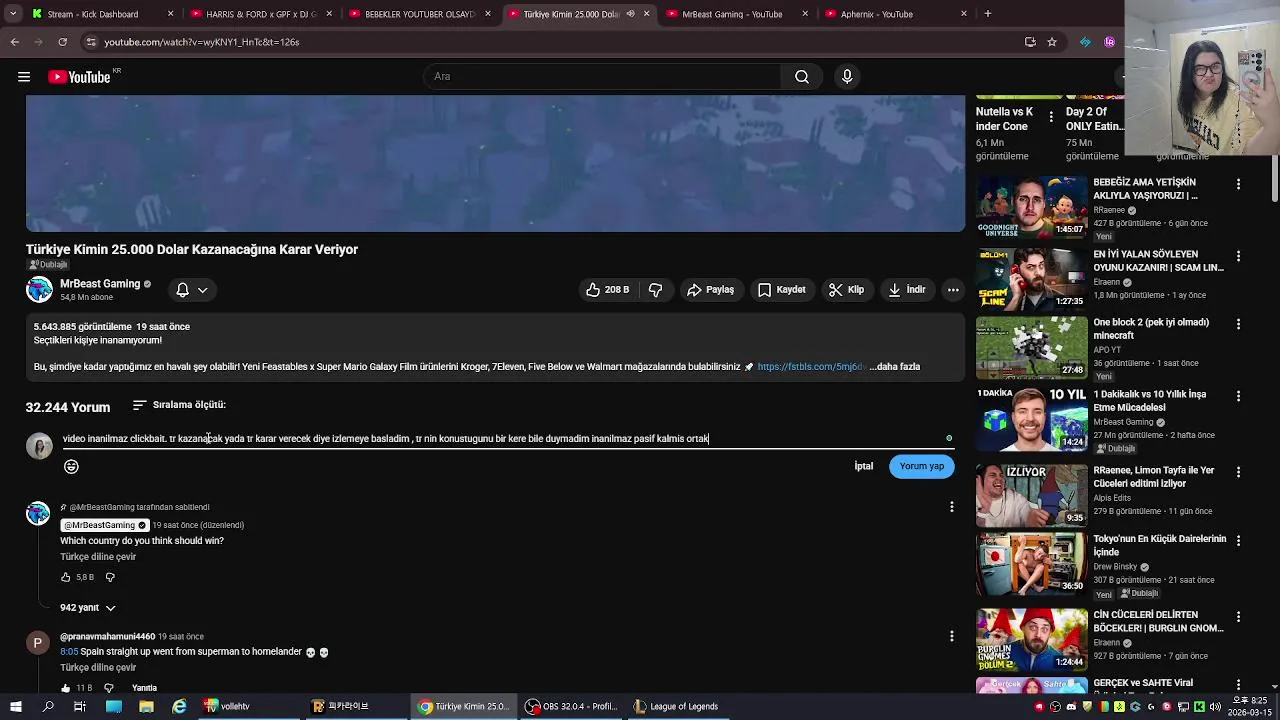Image resolution: width=1280 pixels, height=720 pixels.
Task: Dislike the pinned MrBeastGaming comment
Action: tap(110, 577)
